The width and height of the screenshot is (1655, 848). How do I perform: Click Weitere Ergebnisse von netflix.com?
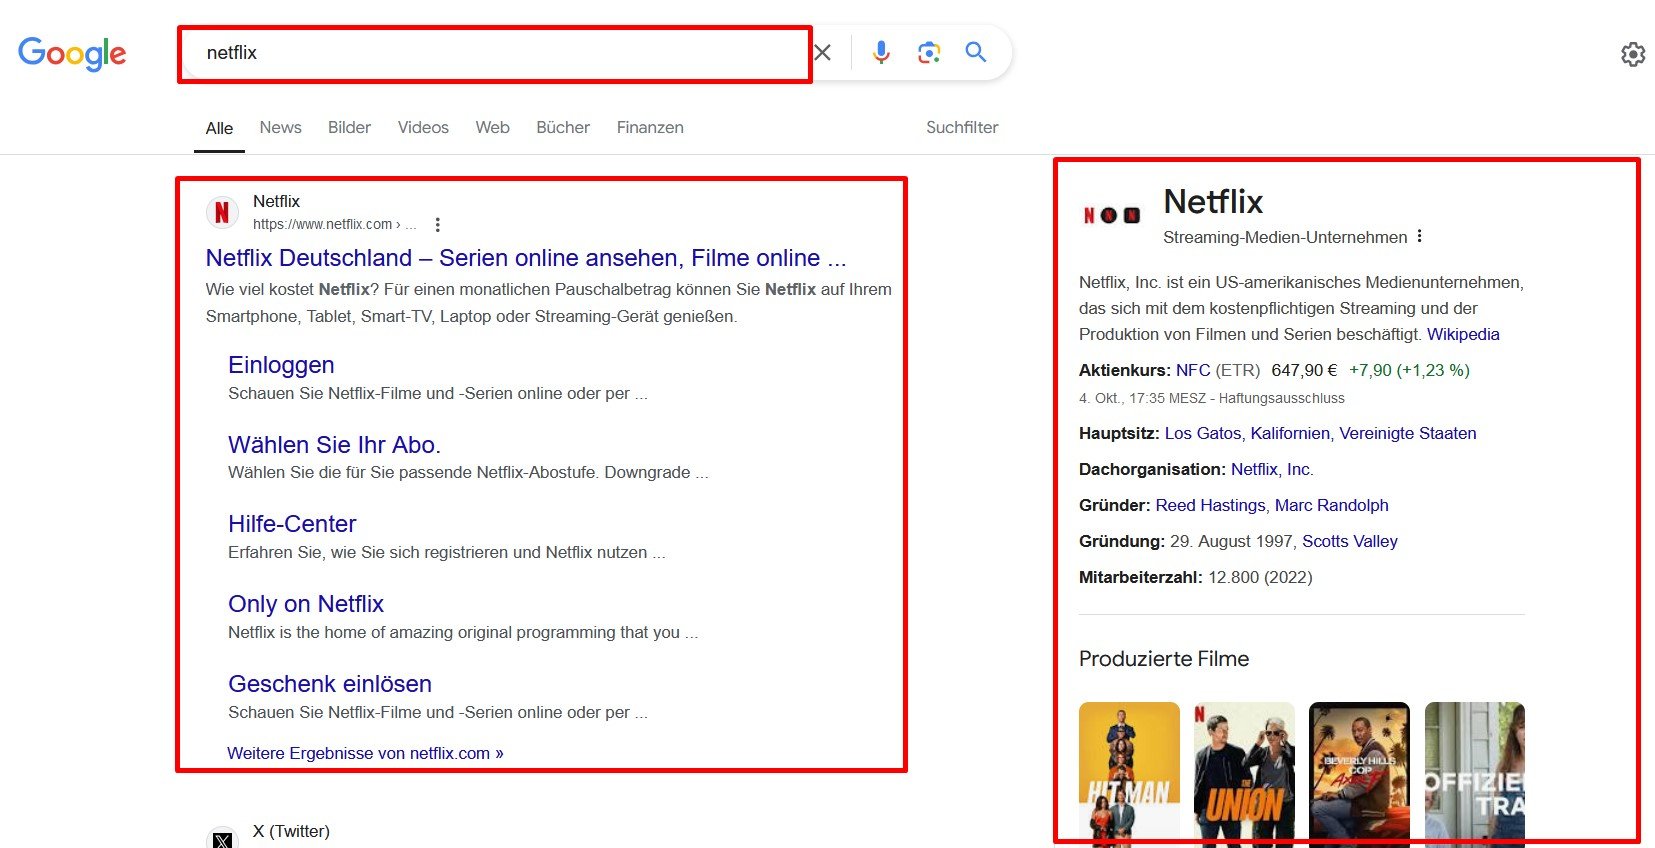point(365,753)
